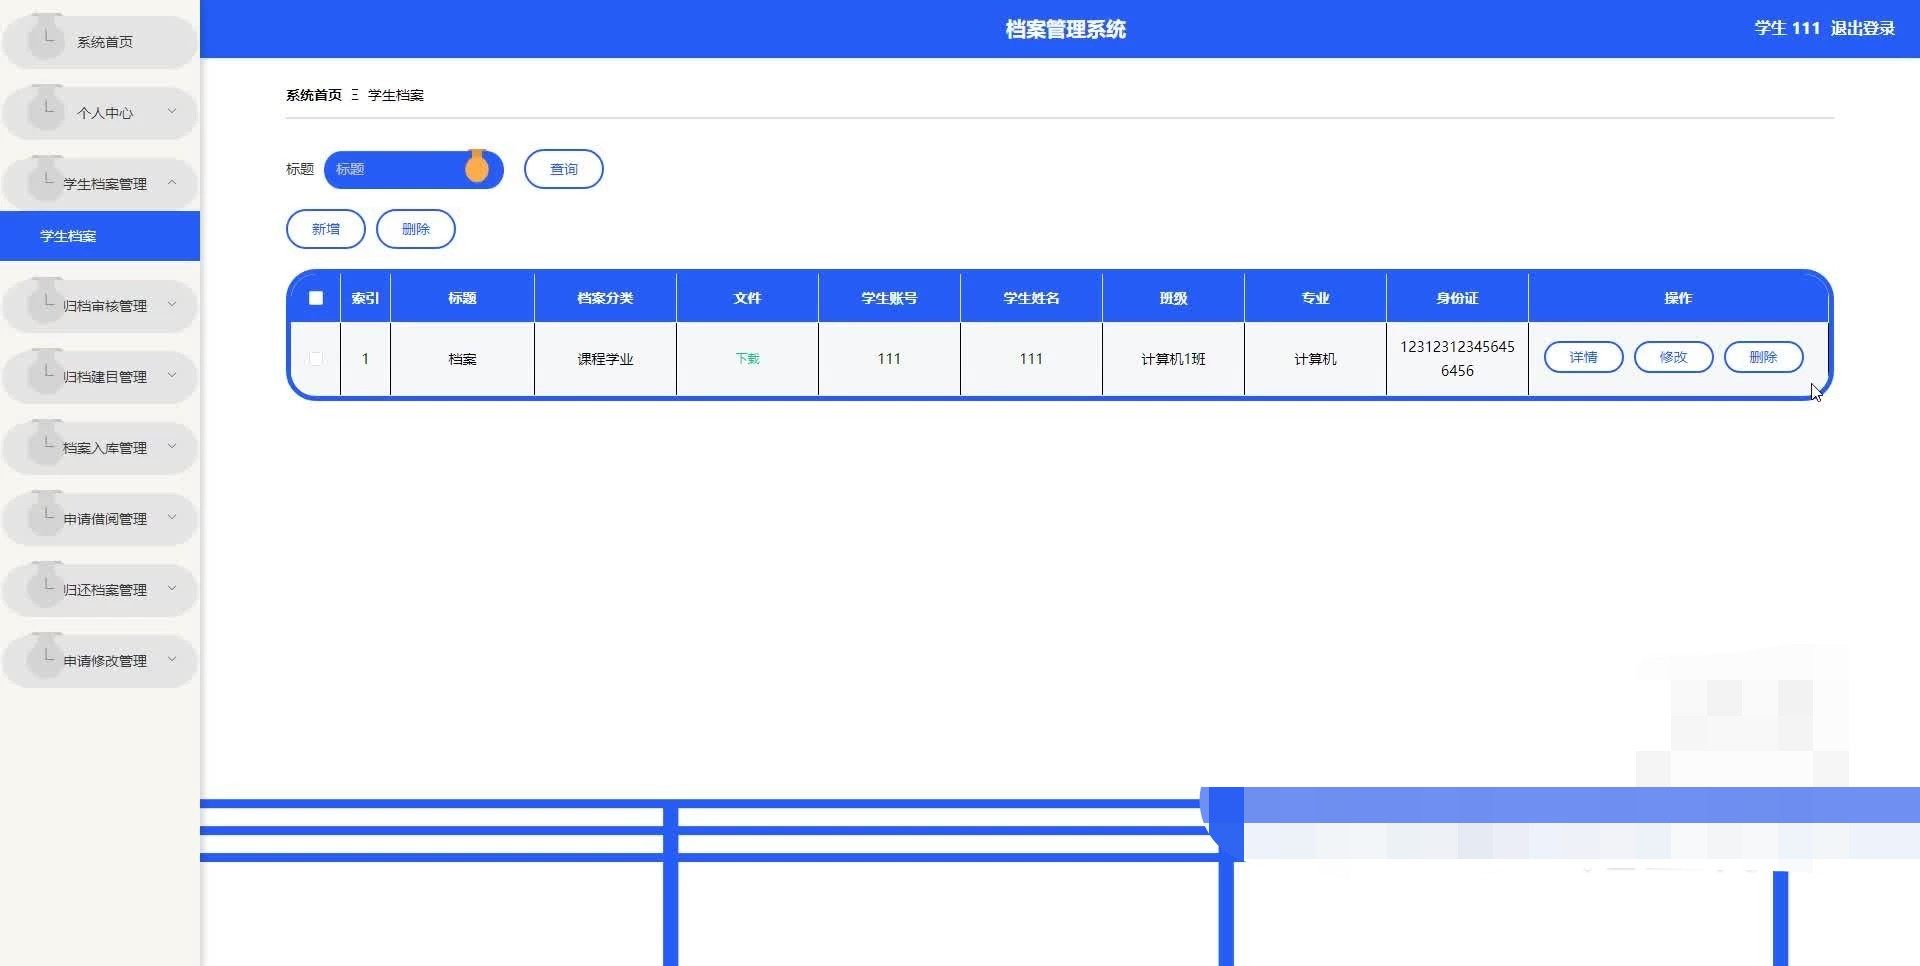Viewport: 1920px width, 966px height.
Task: Click the icon left of 归还档案管理
Action: 46,586
